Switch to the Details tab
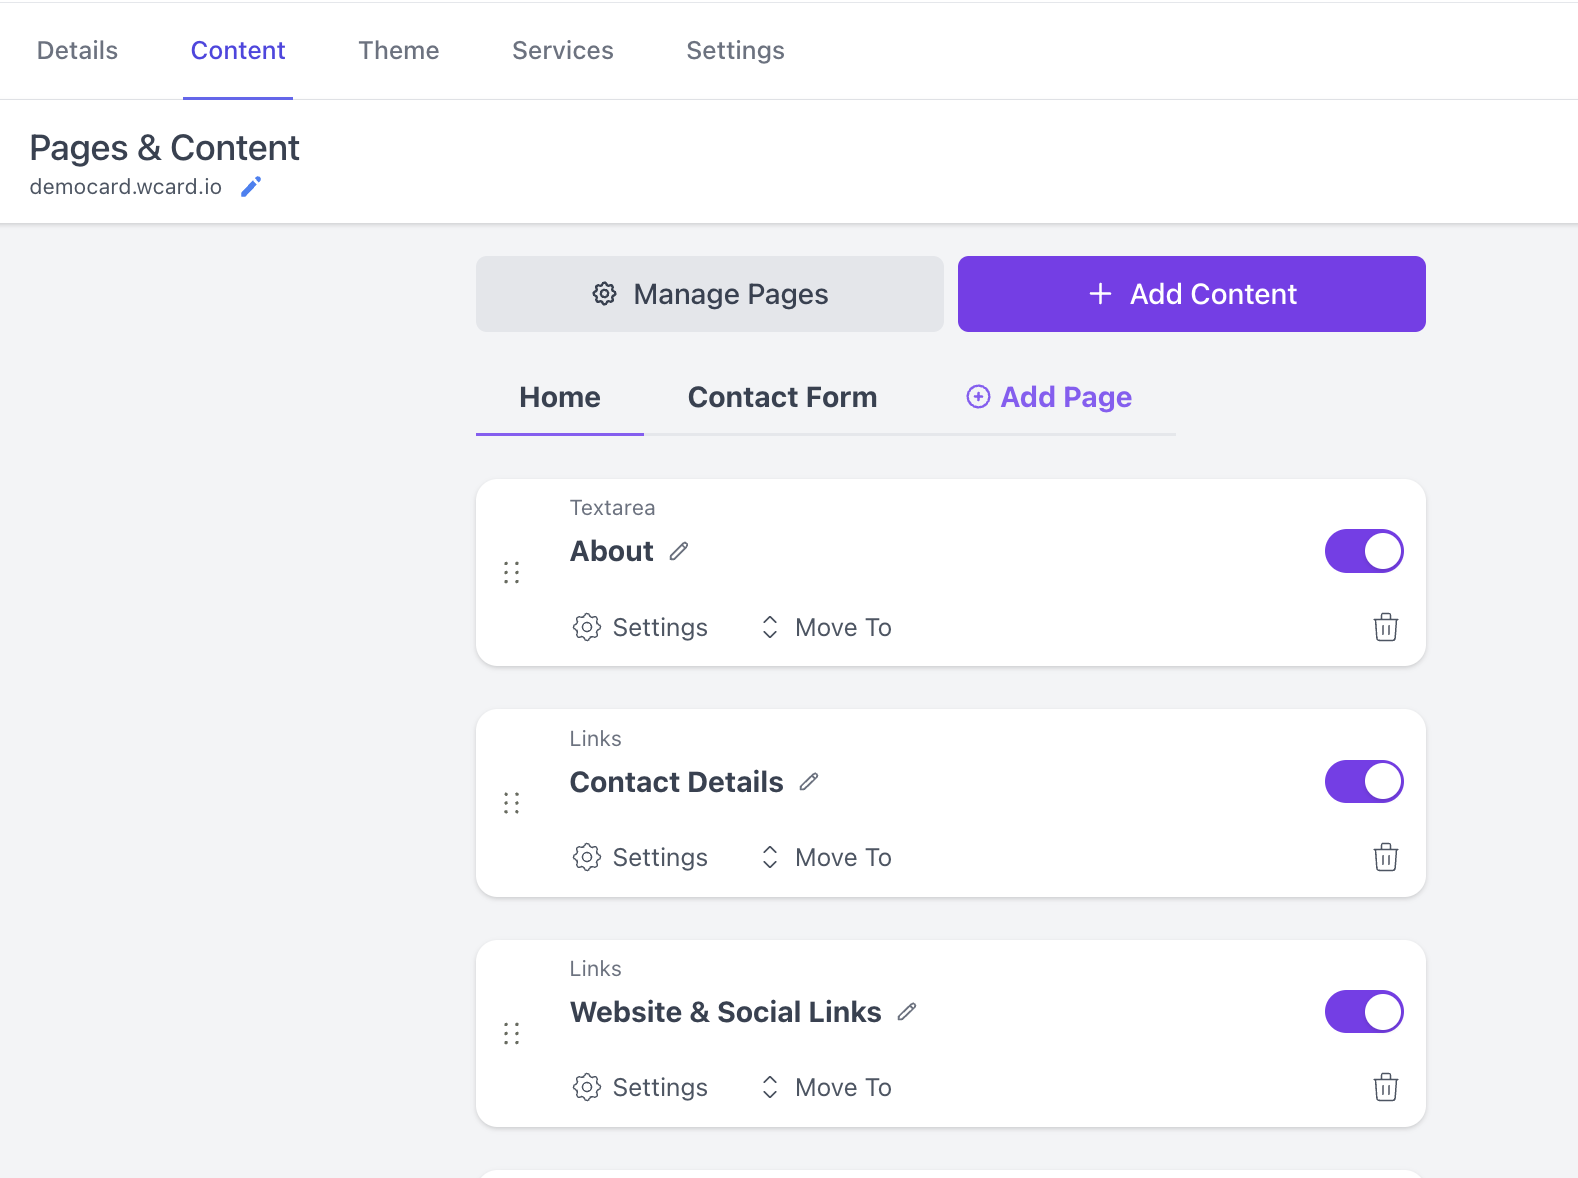The width and height of the screenshot is (1578, 1178). [x=77, y=50]
